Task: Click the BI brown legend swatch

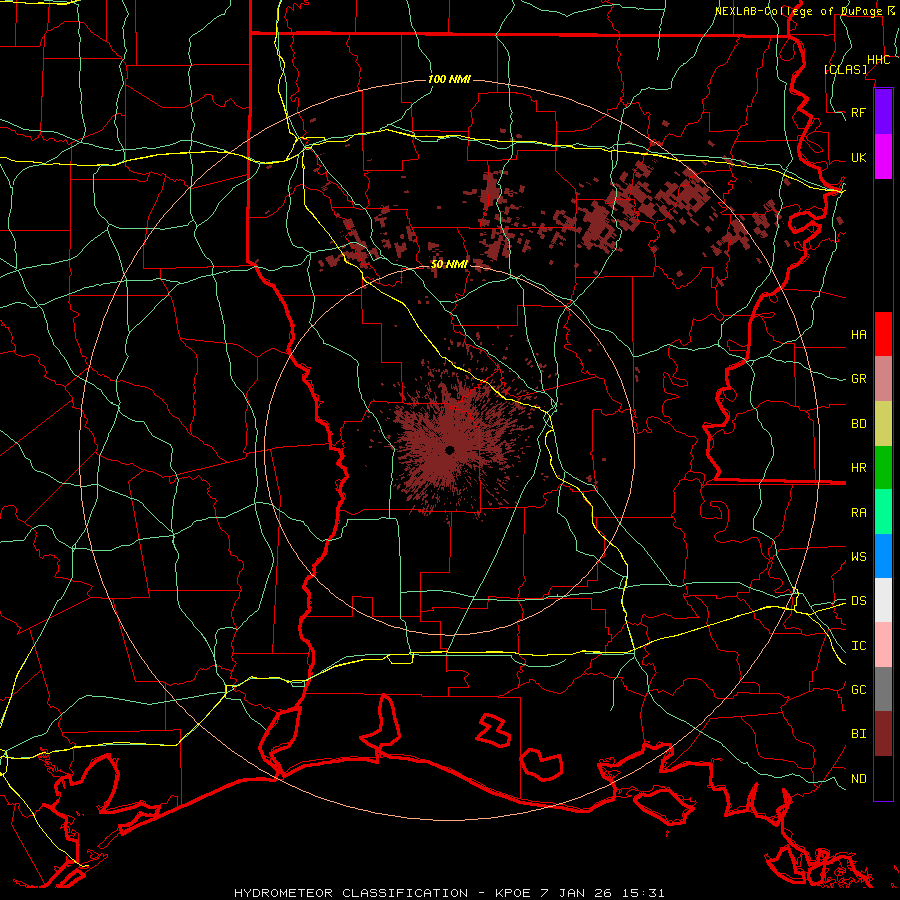Action: (x=883, y=734)
